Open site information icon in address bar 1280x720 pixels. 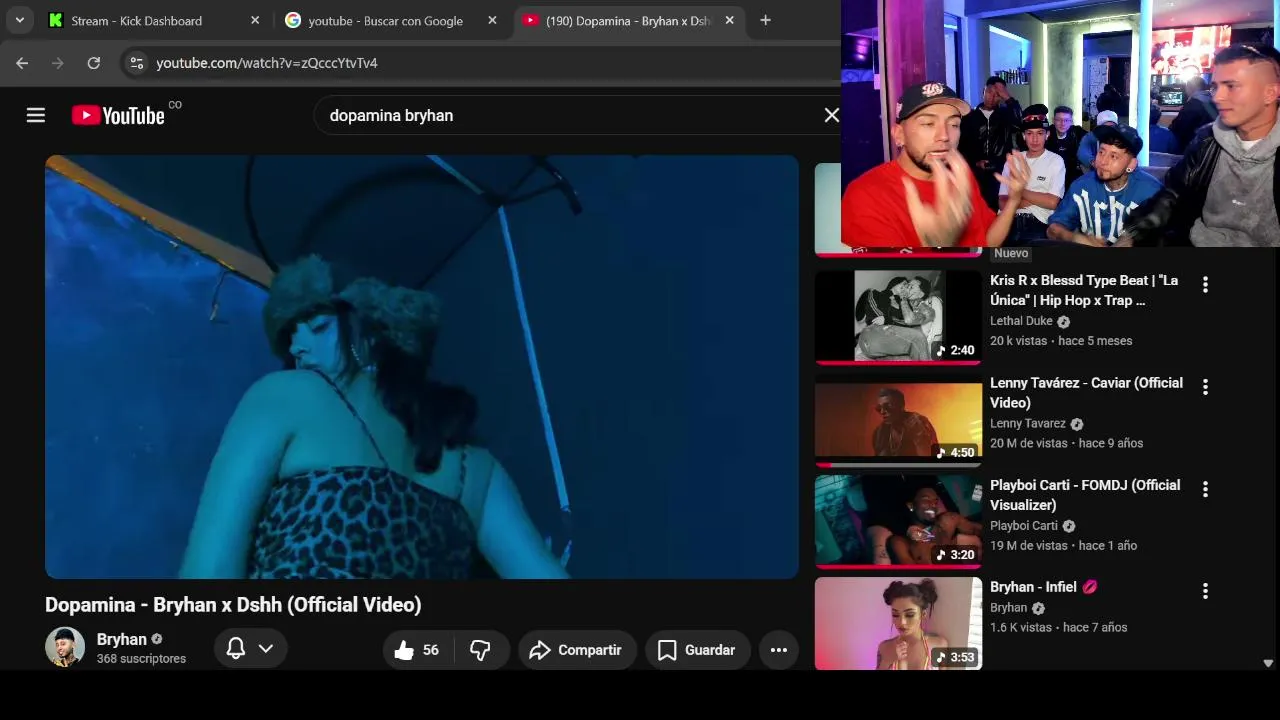[x=136, y=63]
